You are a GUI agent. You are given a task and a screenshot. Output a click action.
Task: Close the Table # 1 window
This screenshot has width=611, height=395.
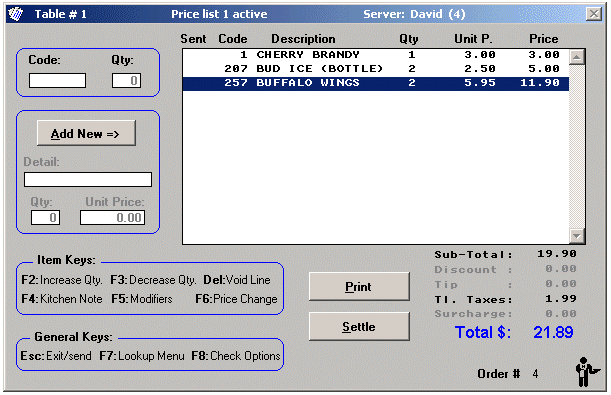tap(593, 14)
